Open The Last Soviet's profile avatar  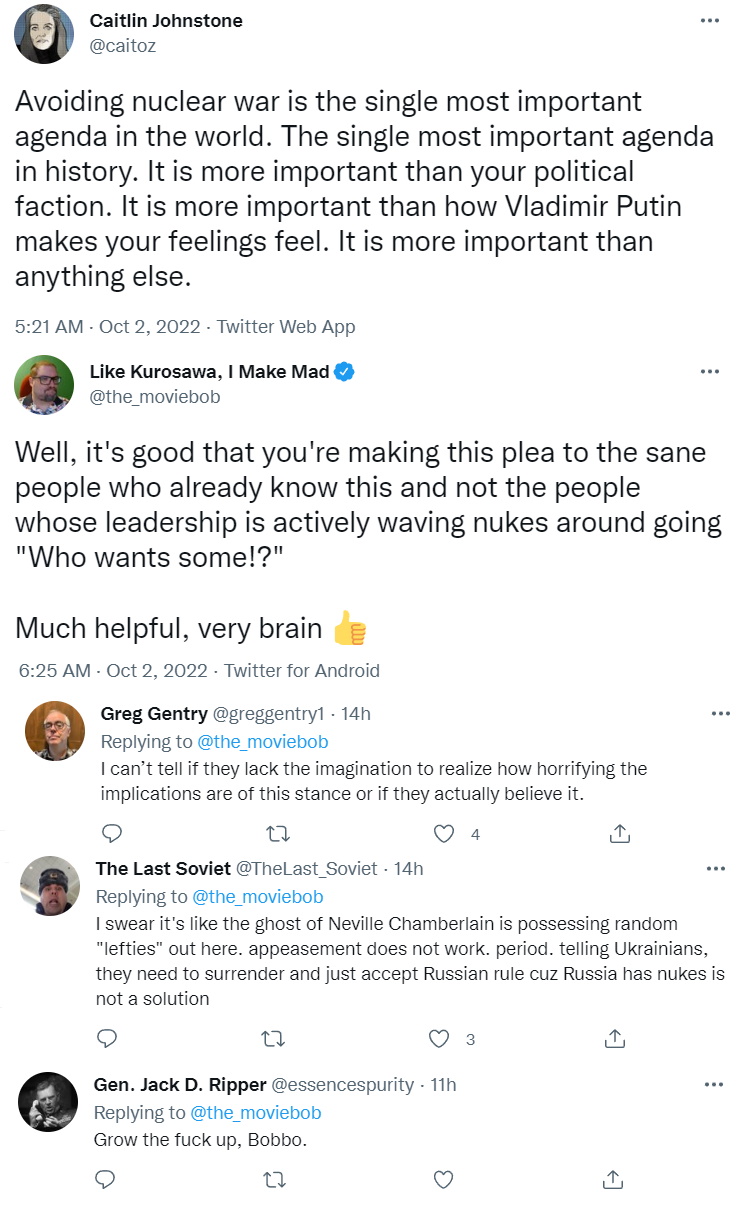49,886
